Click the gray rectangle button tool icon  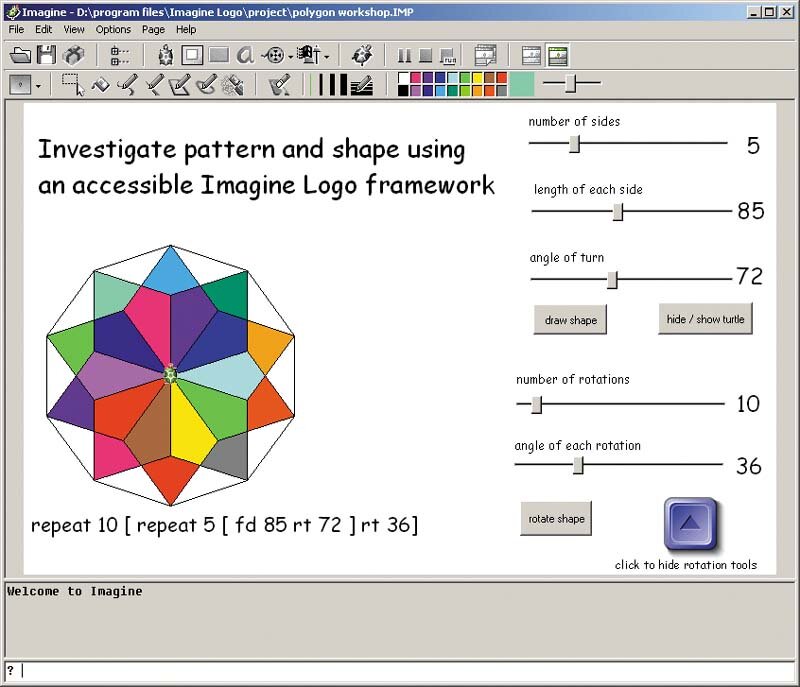pyautogui.click(x=219, y=55)
